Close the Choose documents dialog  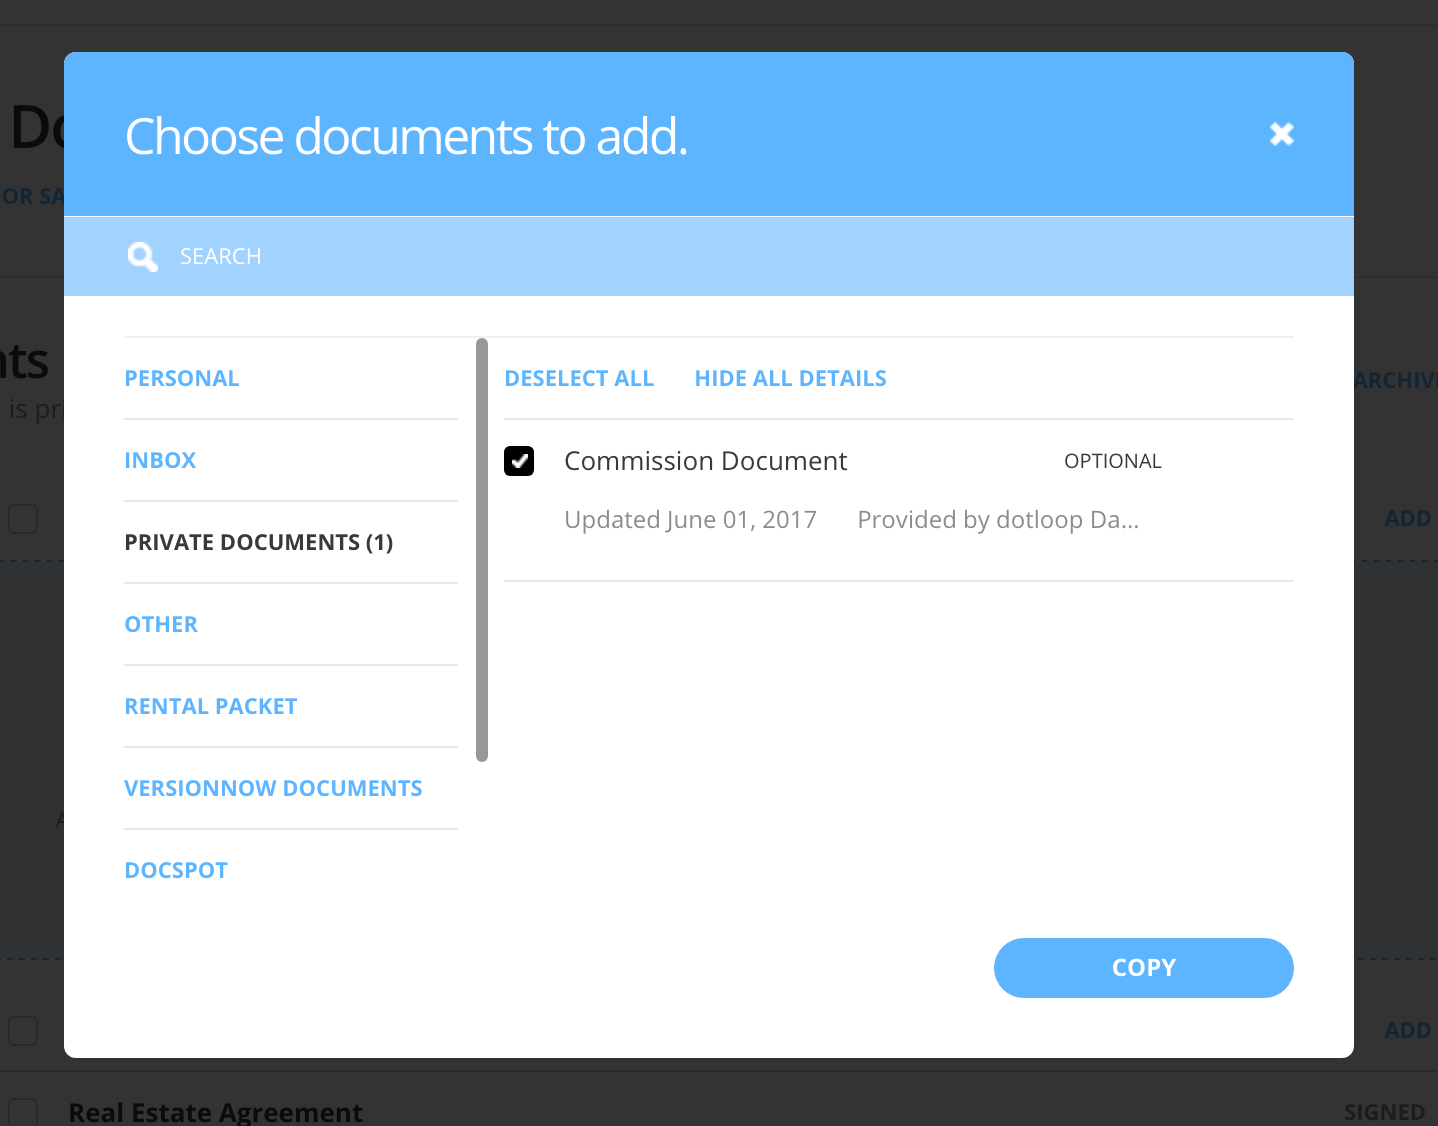point(1281,133)
